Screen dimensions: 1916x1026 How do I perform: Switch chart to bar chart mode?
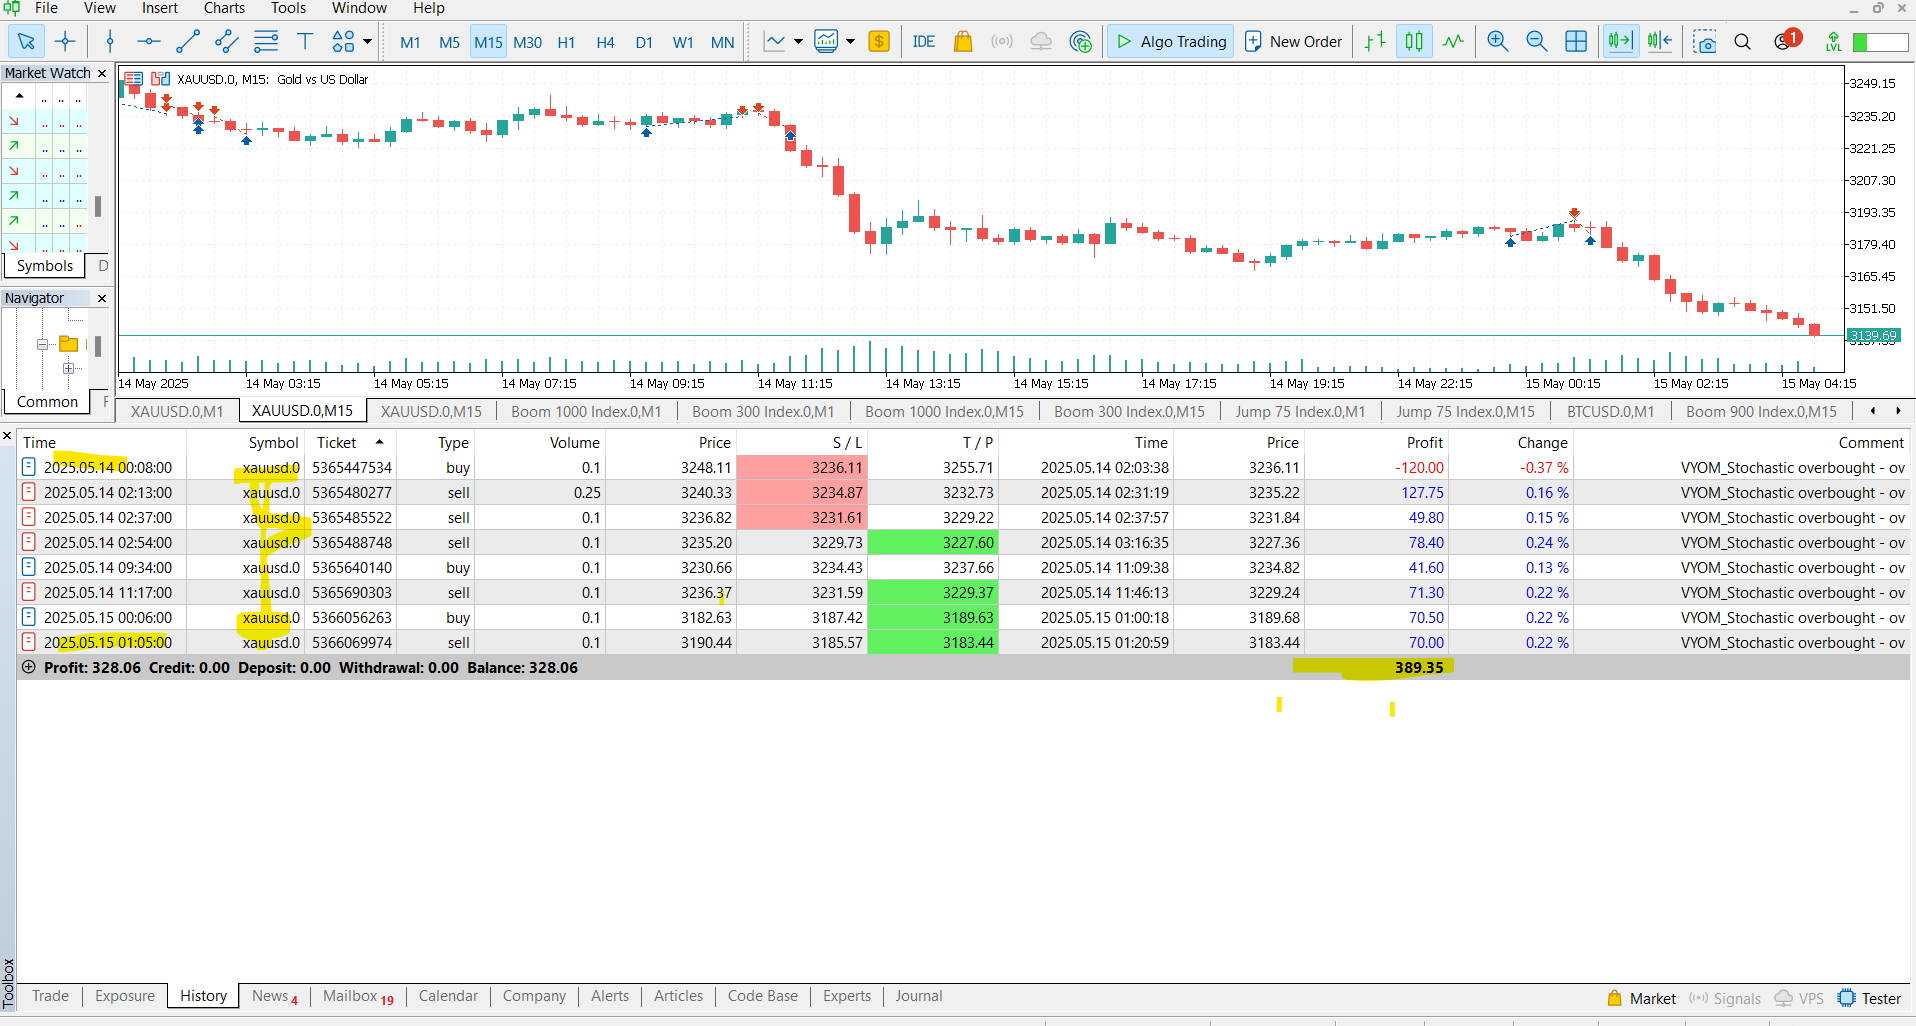(x=1375, y=42)
